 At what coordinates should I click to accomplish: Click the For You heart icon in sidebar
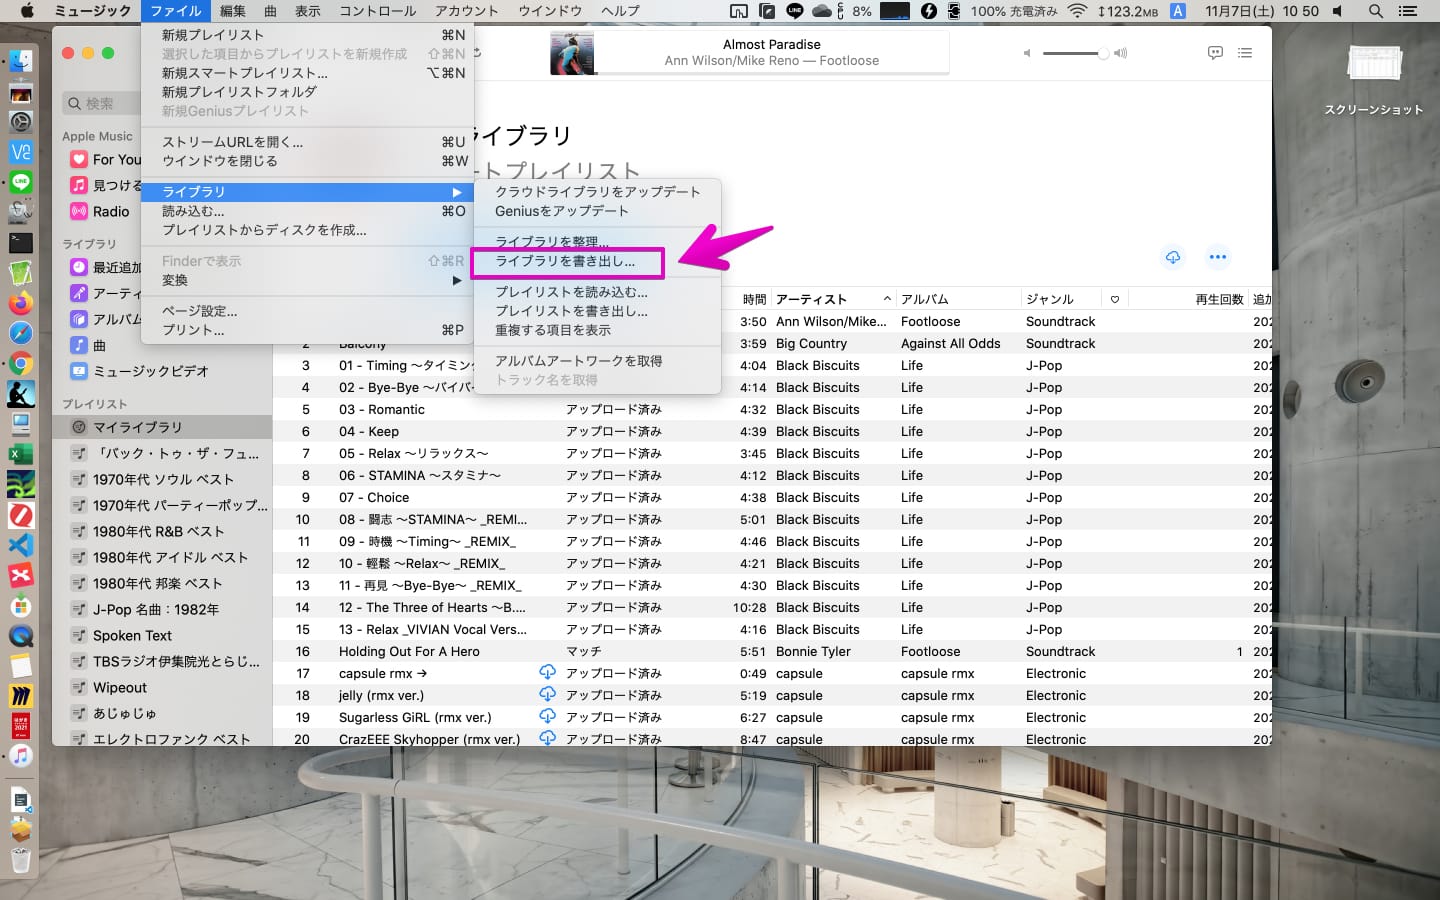[79, 159]
